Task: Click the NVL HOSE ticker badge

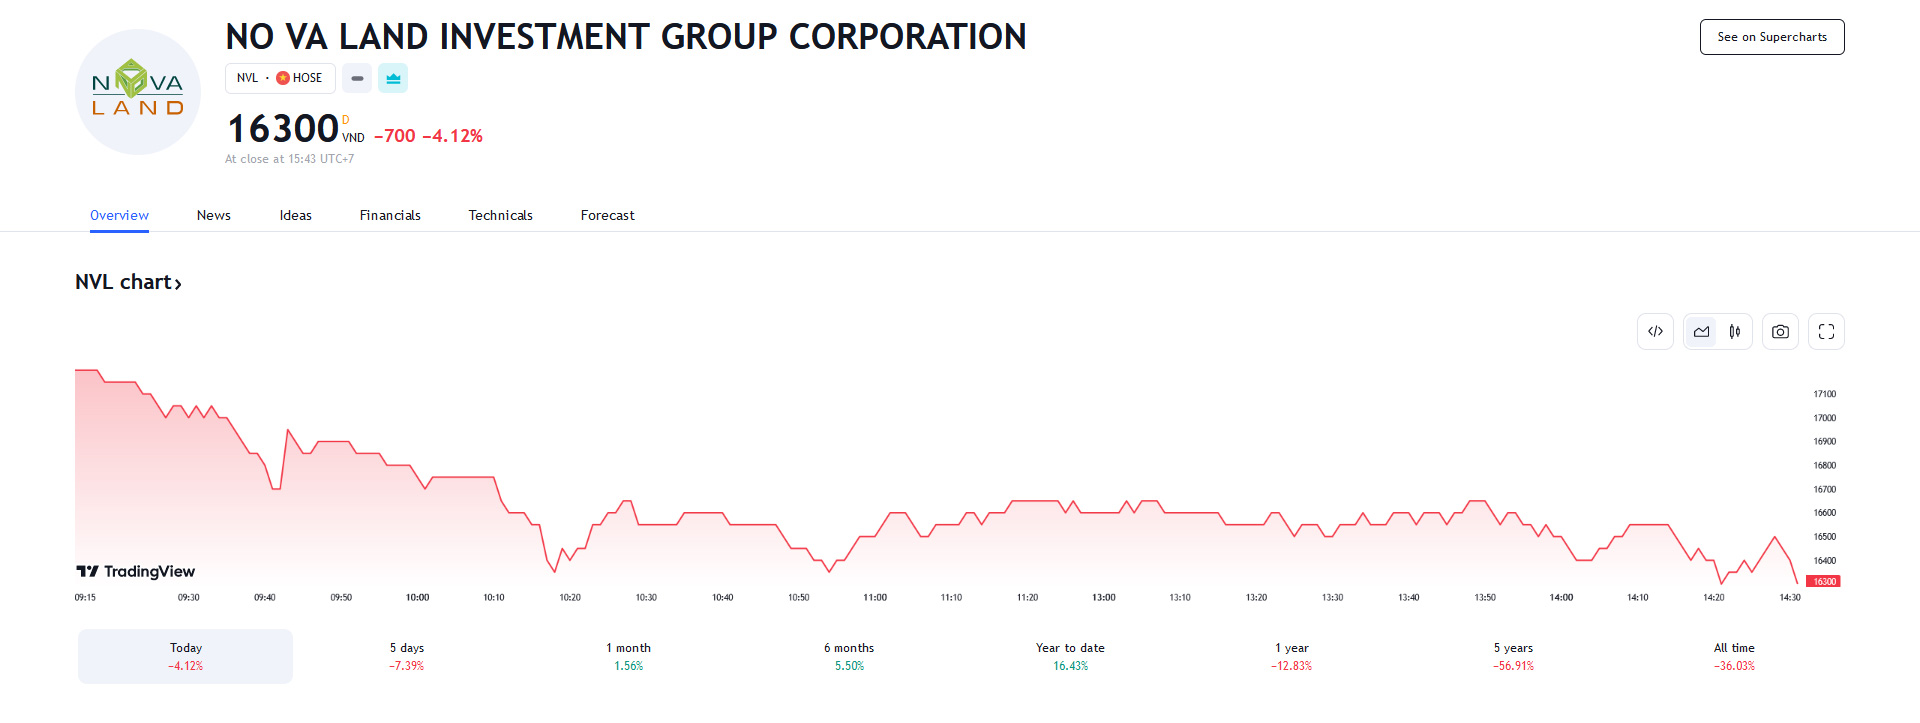Action: pos(280,78)
